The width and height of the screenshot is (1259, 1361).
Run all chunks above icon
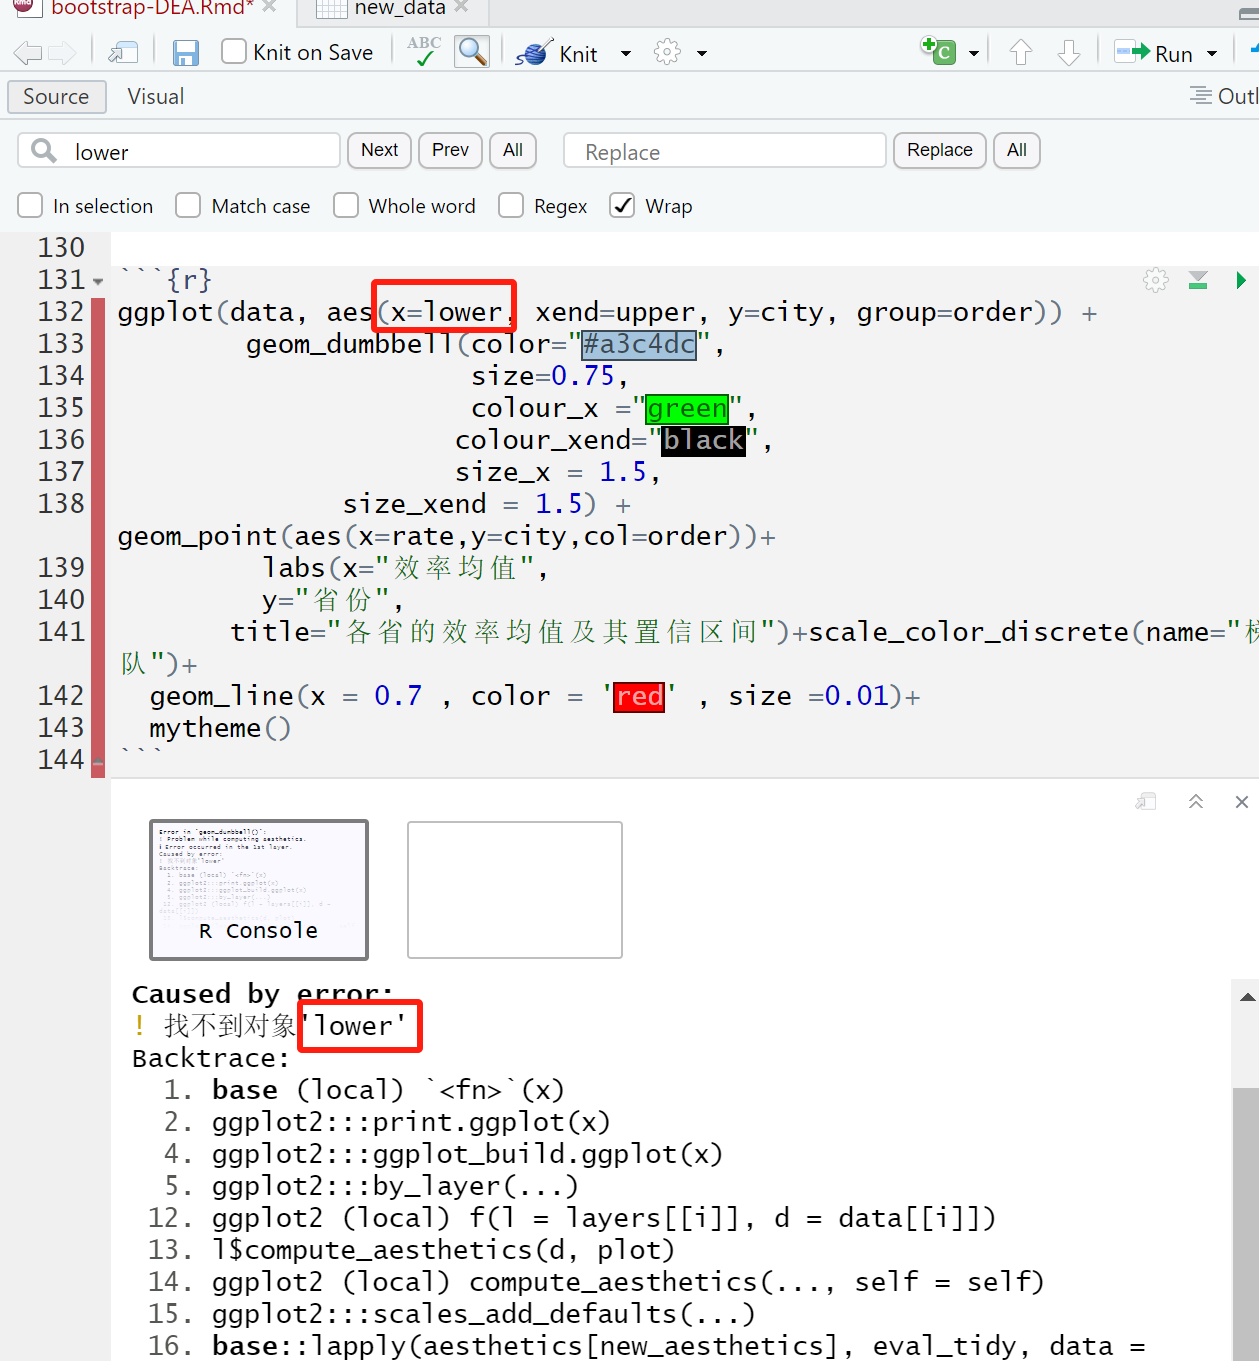pyautogui.click(x=1198, y=280)
